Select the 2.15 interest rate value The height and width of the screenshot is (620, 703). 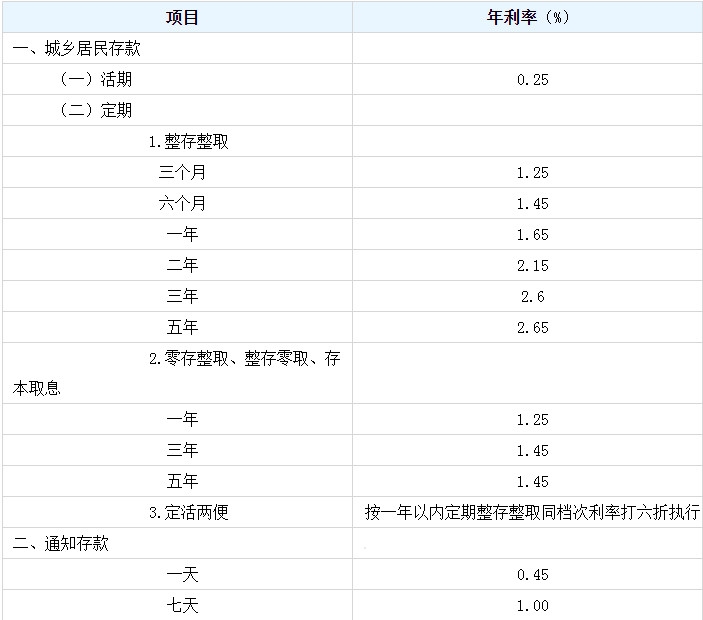533,265
